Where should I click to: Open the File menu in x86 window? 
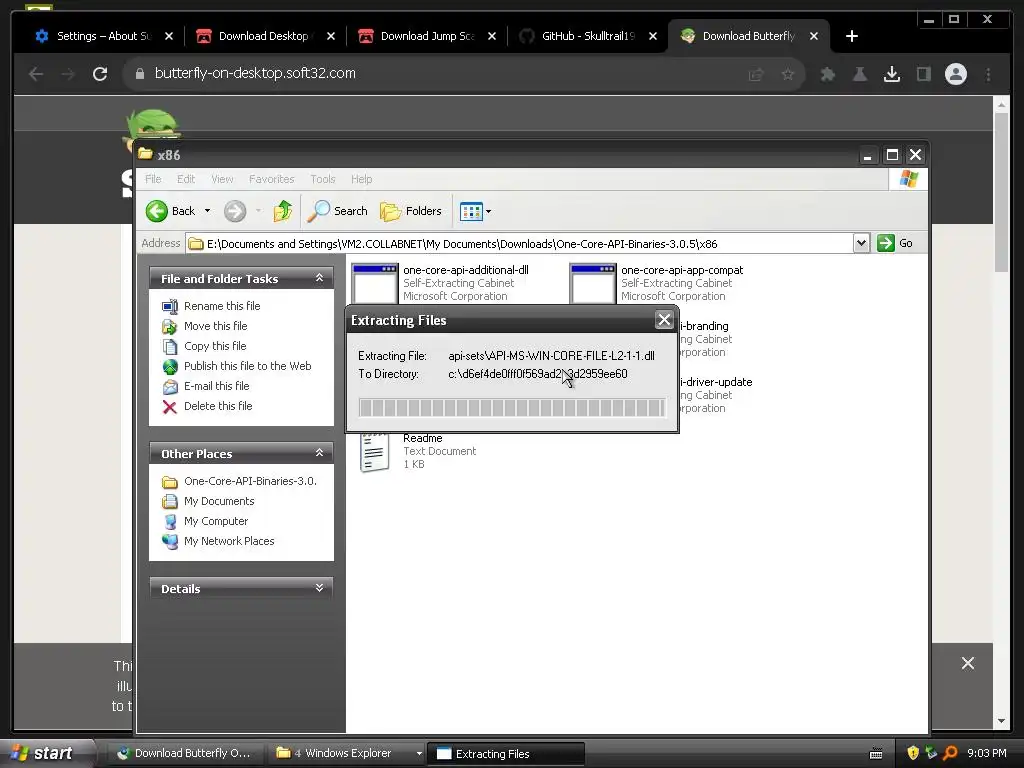pyautogui.click(x=153, y=179)
